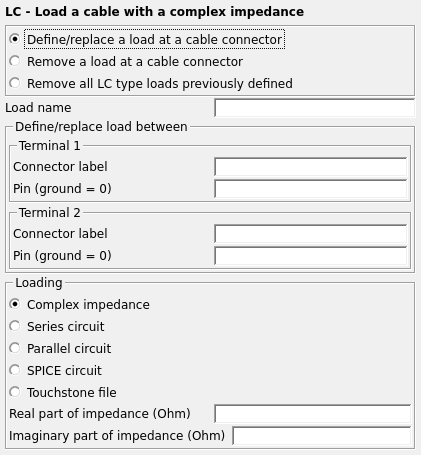Click the Loading group label

coord(39,283)
